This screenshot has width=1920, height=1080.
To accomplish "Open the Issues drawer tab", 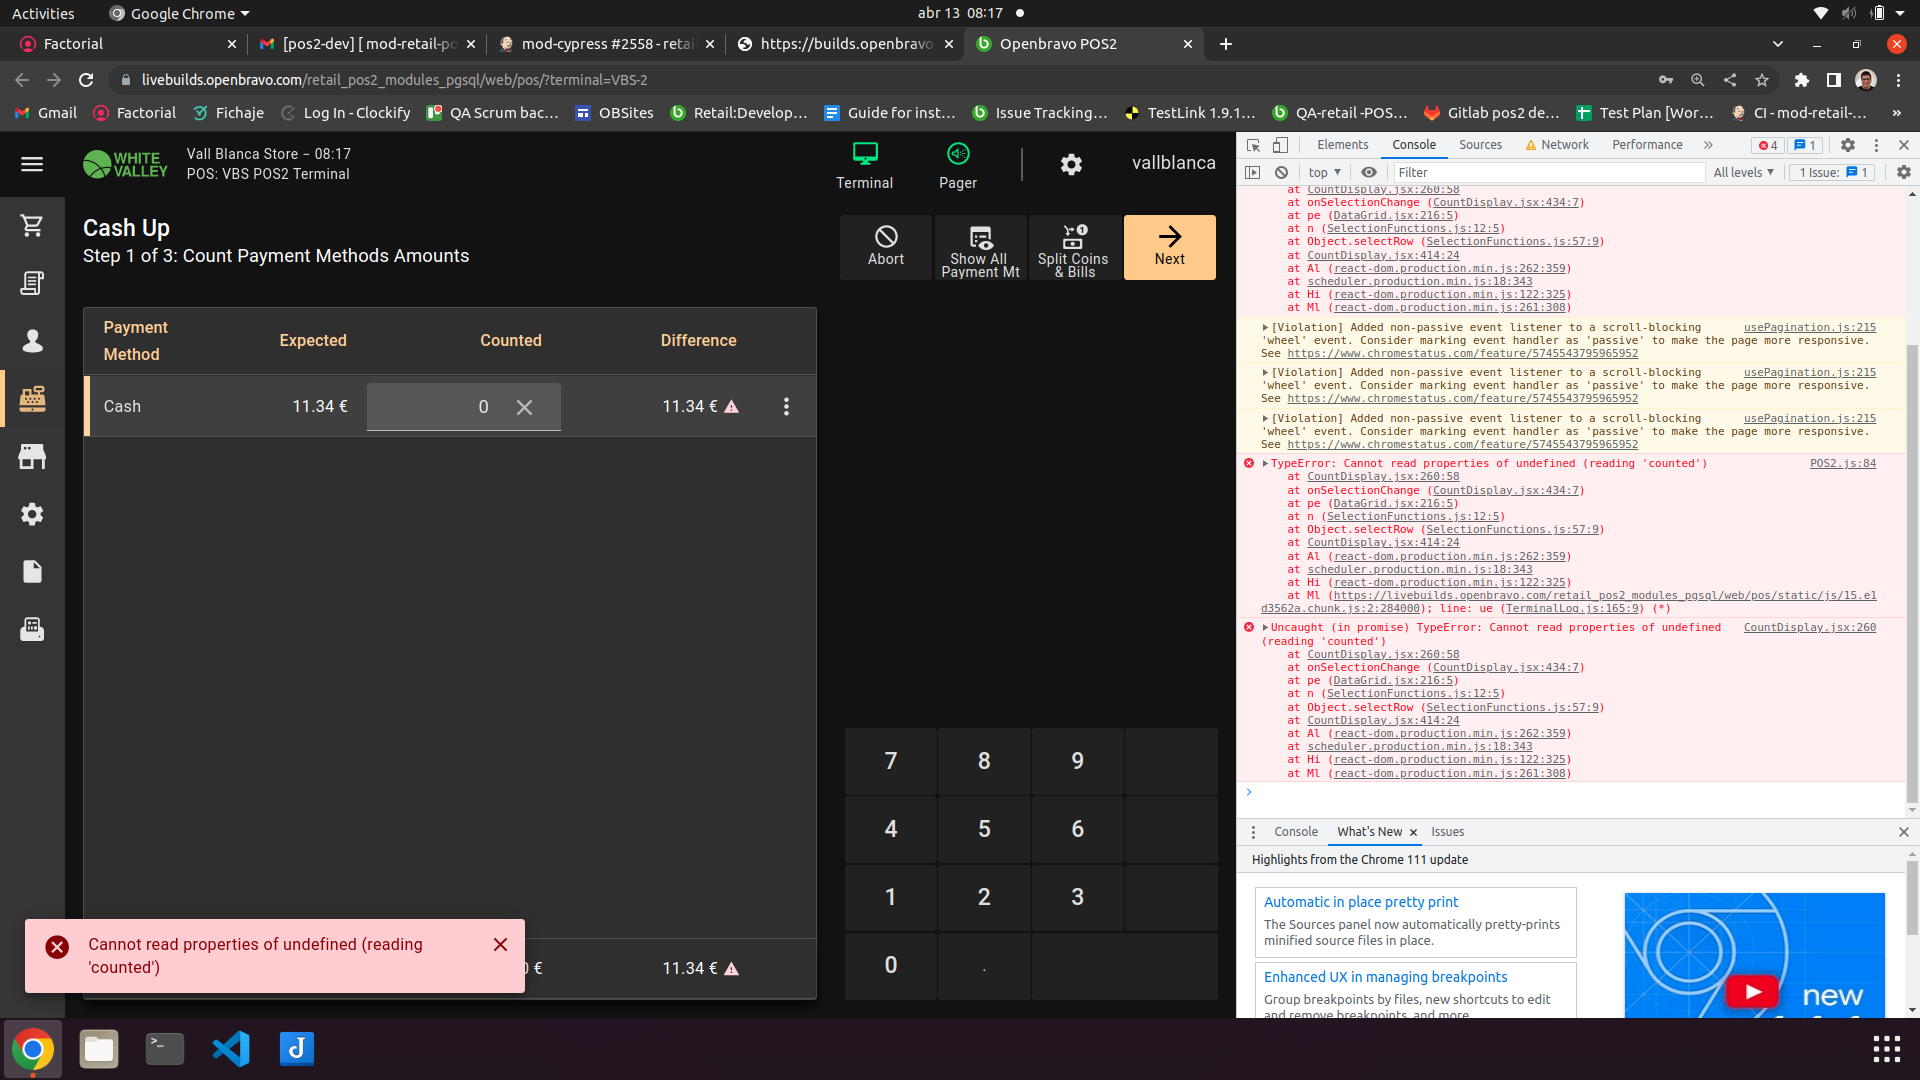I will coord(1447,832).
